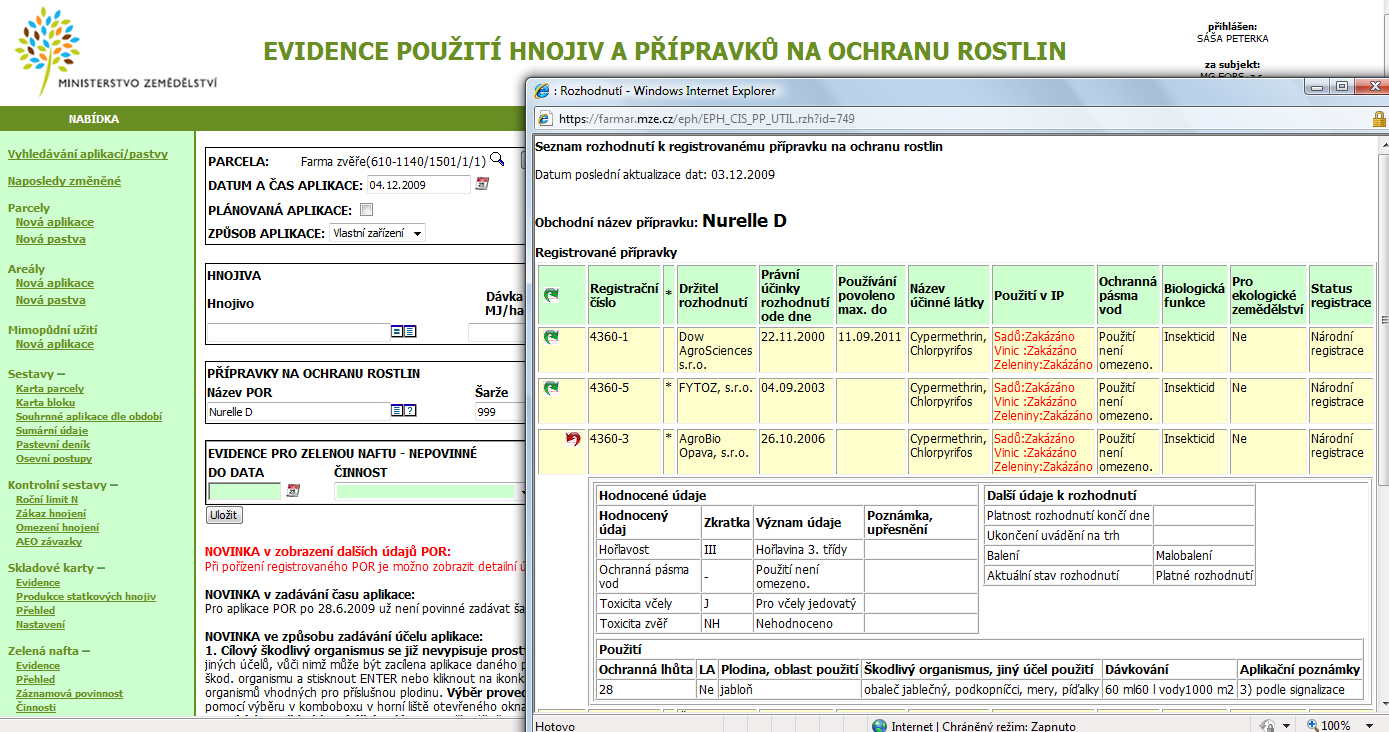The width and height of the screenshot is (1389, 732).
Task: Click 11.09.2011 max usage date cell
Action: 870,350
